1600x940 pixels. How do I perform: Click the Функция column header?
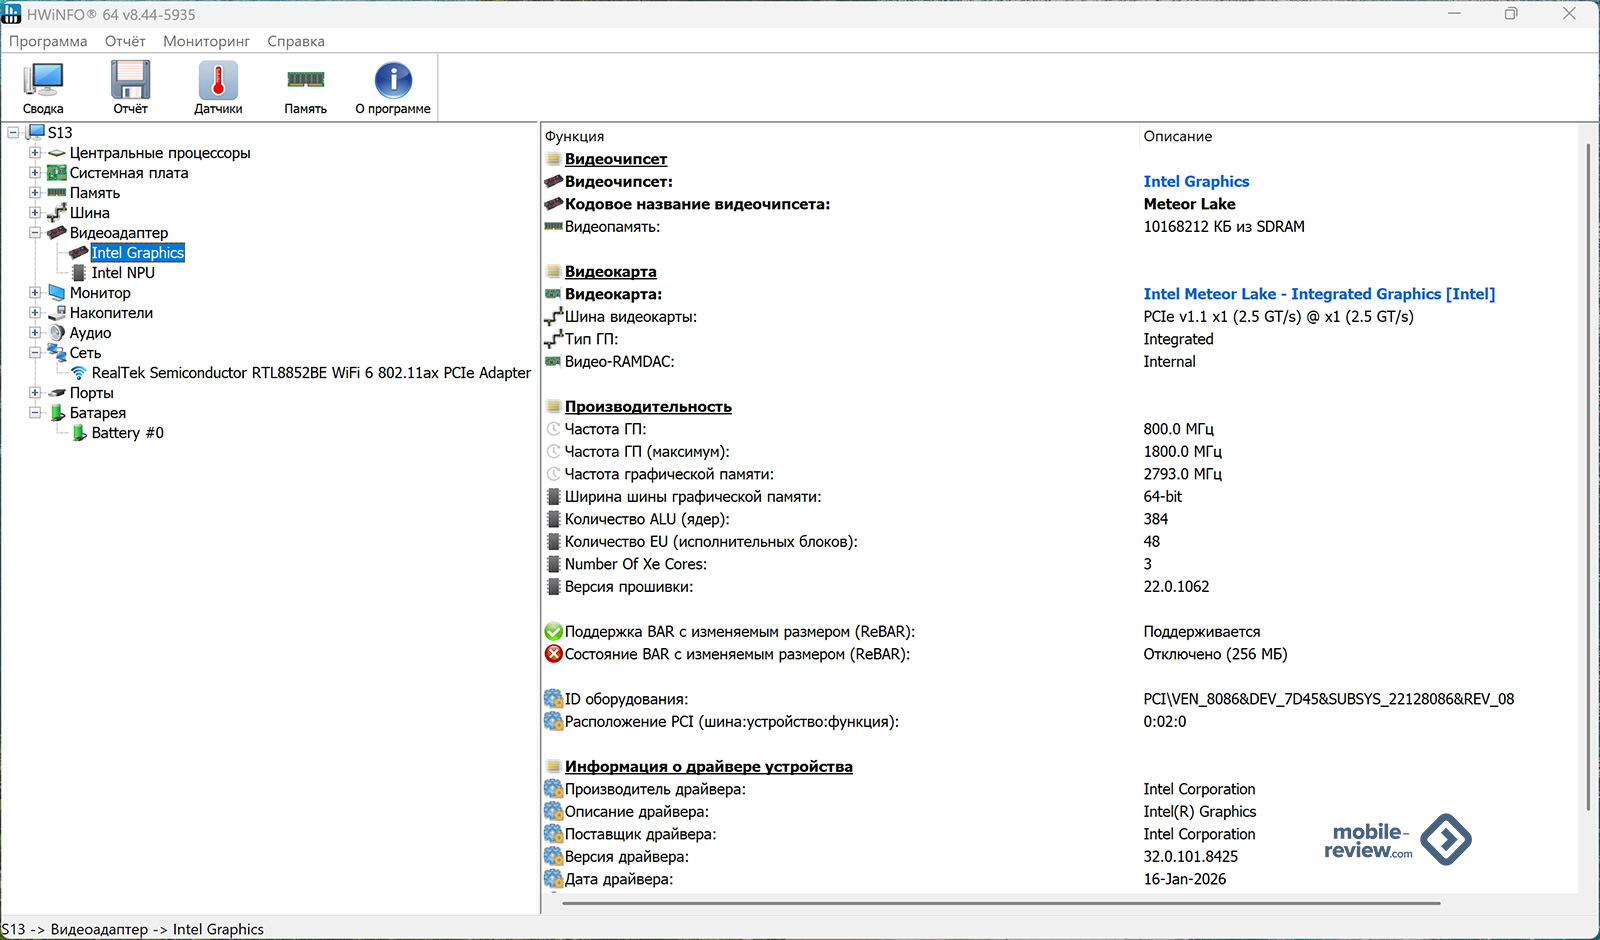click(x=575, y=136)
